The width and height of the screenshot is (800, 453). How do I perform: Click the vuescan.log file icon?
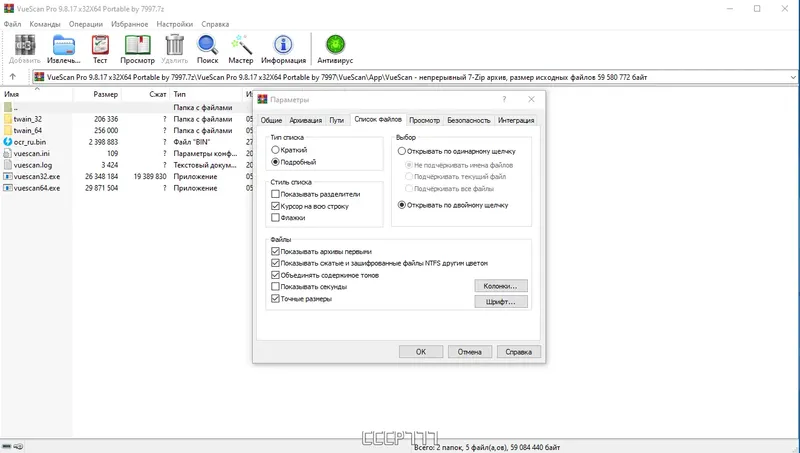[x=8, y=165]
